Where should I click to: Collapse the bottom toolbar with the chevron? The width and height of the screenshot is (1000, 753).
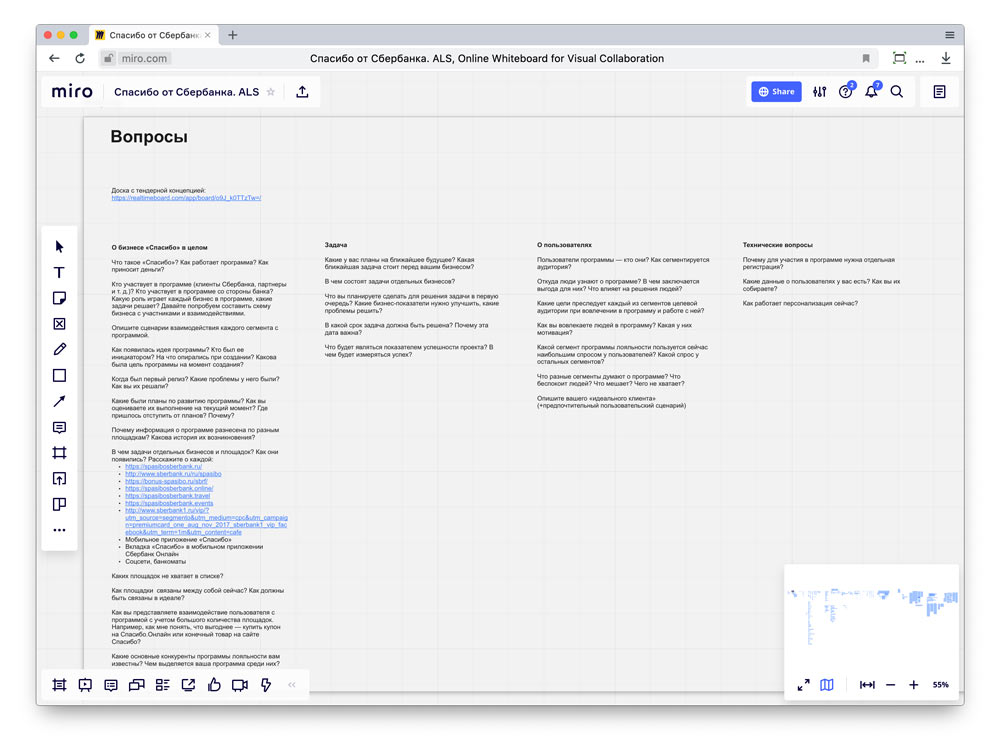[x=291, y=685]
